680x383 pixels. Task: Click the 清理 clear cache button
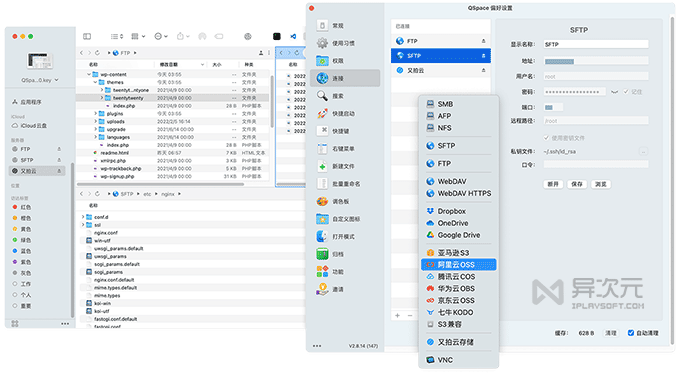[611, 333]
